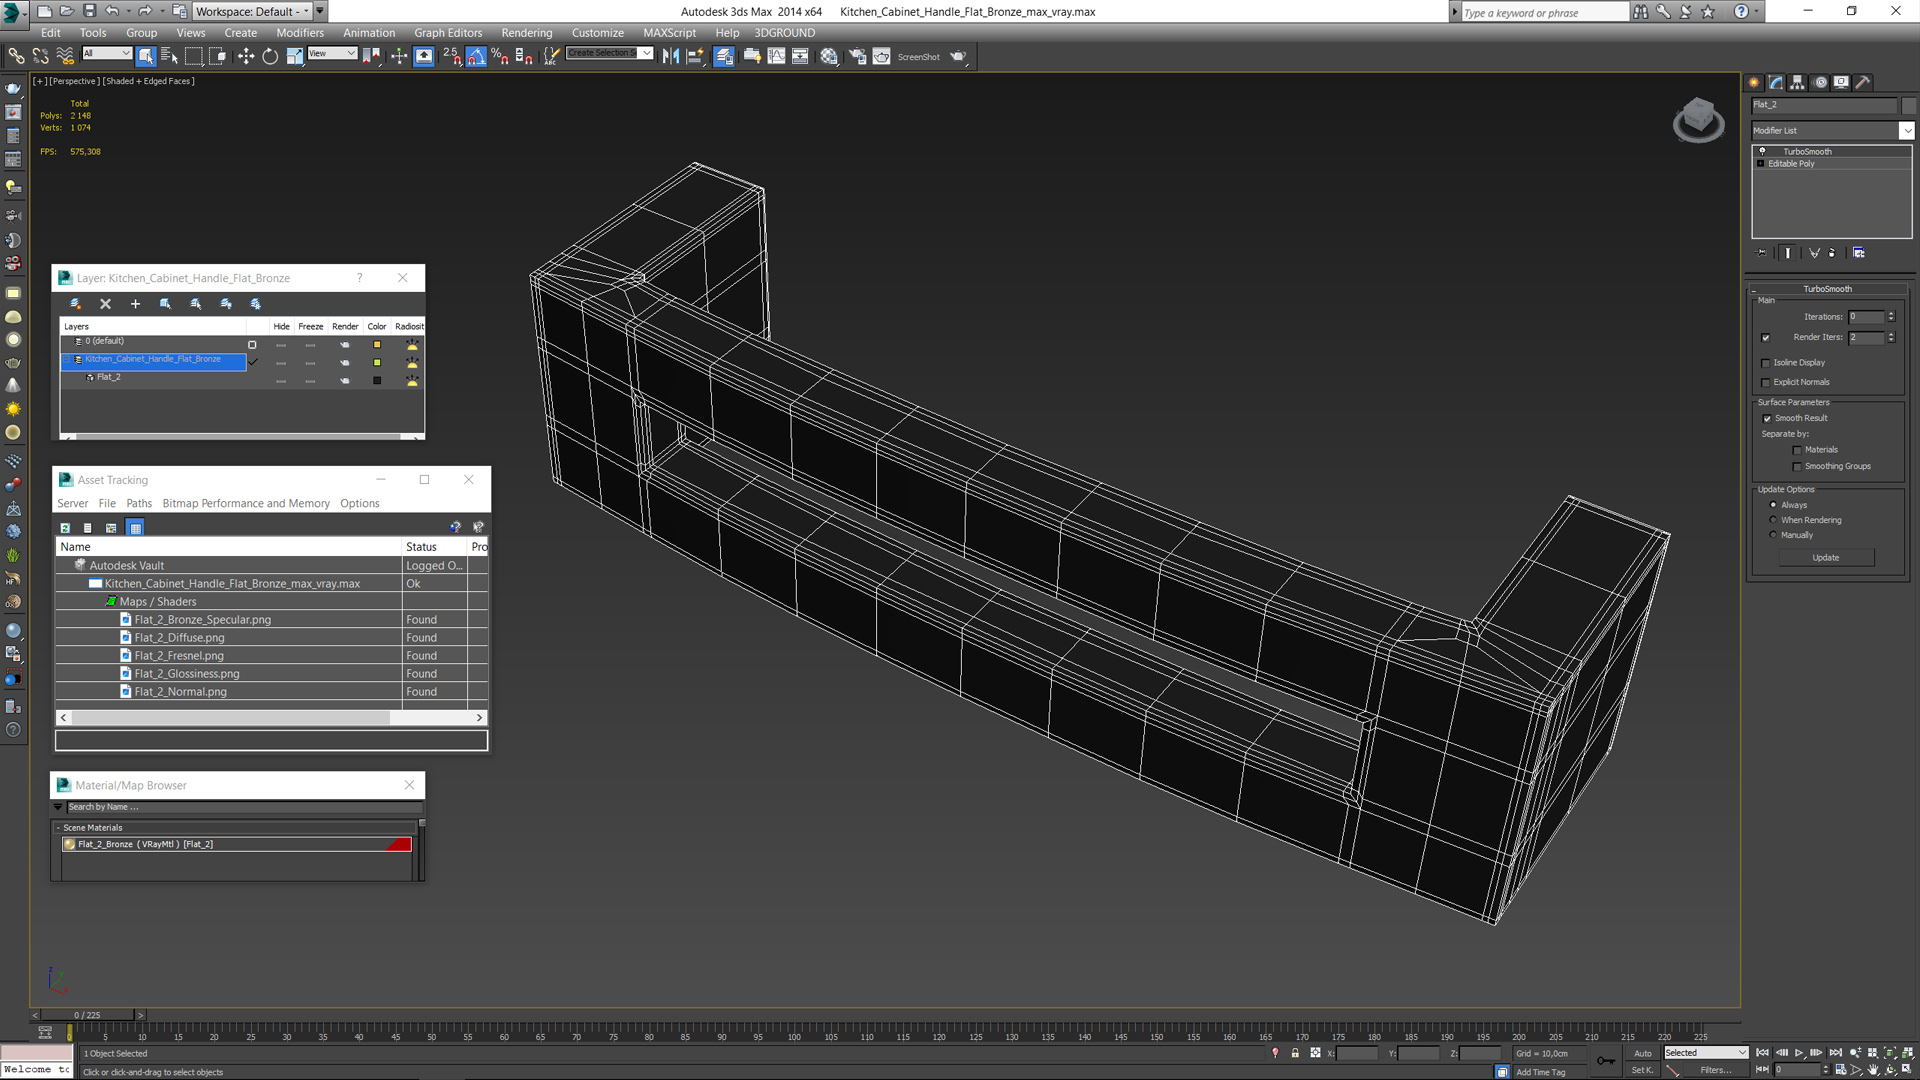Screen dimensions: 1920x1080
Task: Open the Hierarchy command panel tab
Action: click(x=1797, y=83)
